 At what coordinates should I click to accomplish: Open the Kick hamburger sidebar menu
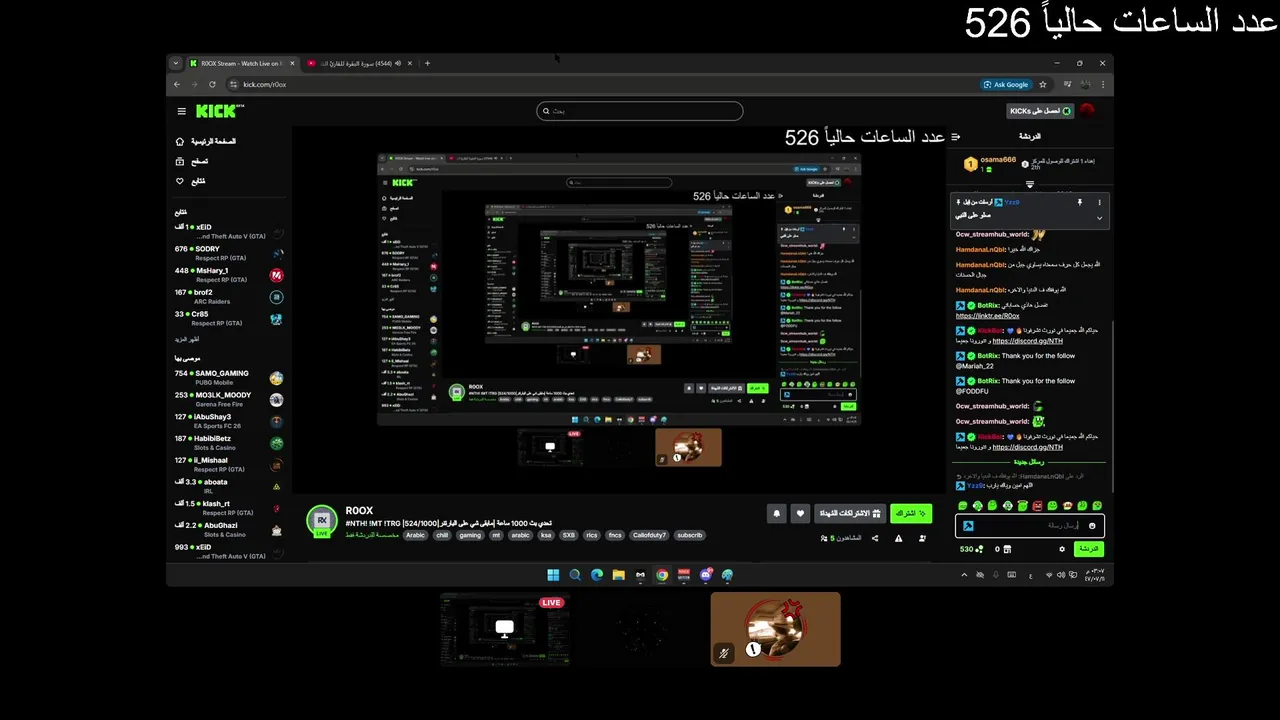pyautogui.click(x=182, y=111)
